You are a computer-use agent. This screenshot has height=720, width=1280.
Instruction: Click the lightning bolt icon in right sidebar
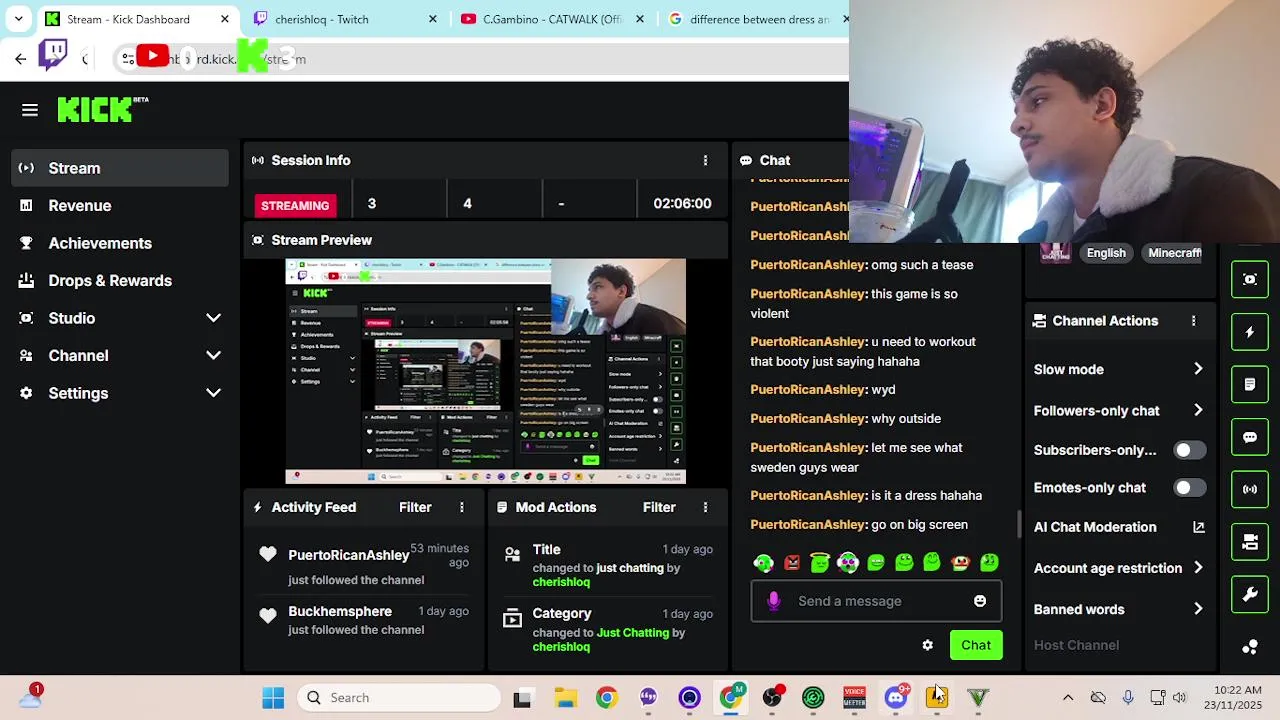[1250, 332]
